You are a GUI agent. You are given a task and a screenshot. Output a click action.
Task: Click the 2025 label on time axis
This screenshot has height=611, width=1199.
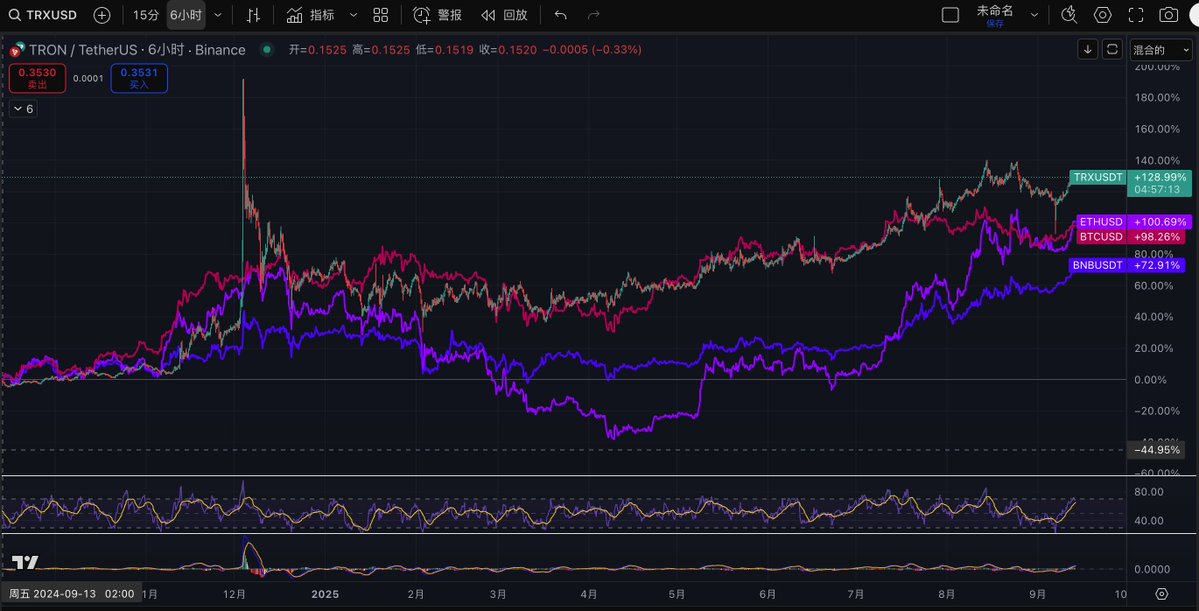coord(325,593)
